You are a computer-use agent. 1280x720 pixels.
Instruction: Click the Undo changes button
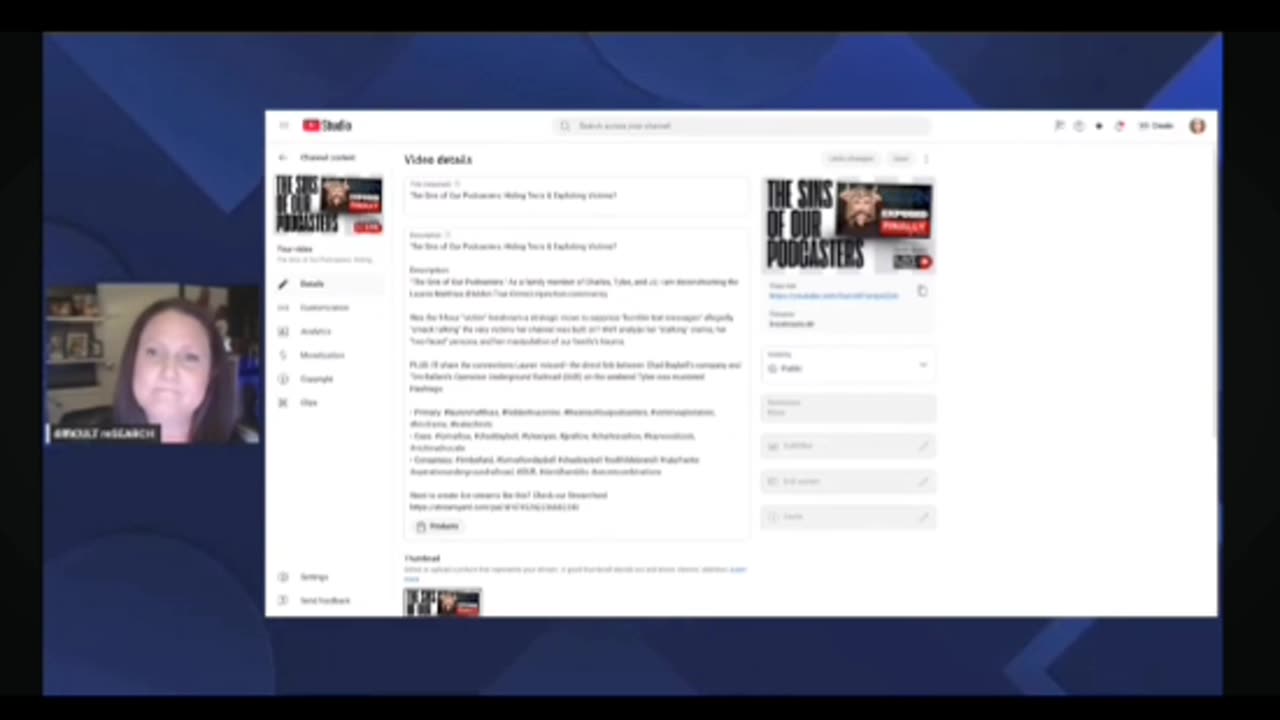point(851,159)
